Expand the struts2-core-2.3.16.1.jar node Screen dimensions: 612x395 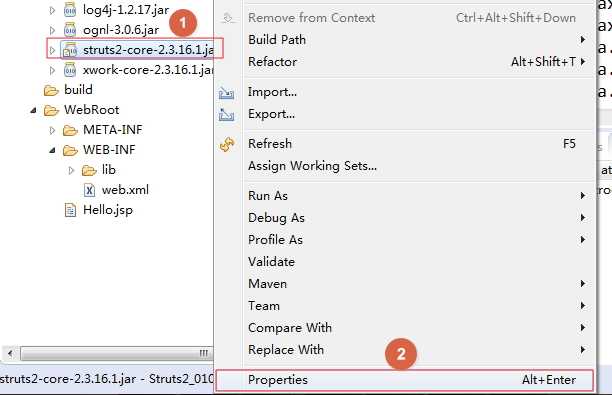(52, 50)
